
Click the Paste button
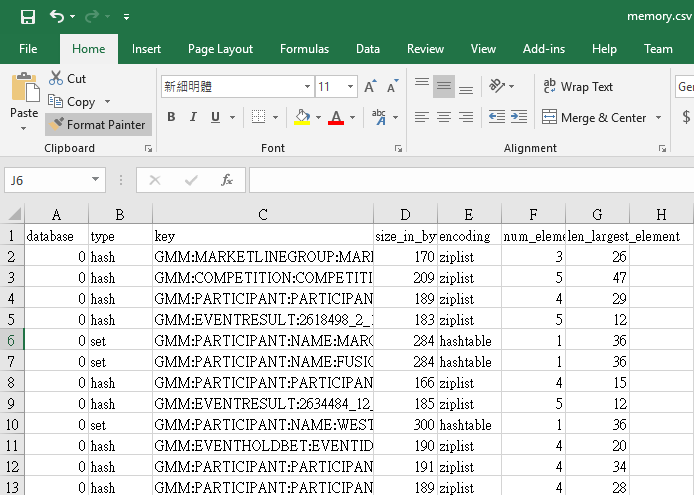(24, 95)
